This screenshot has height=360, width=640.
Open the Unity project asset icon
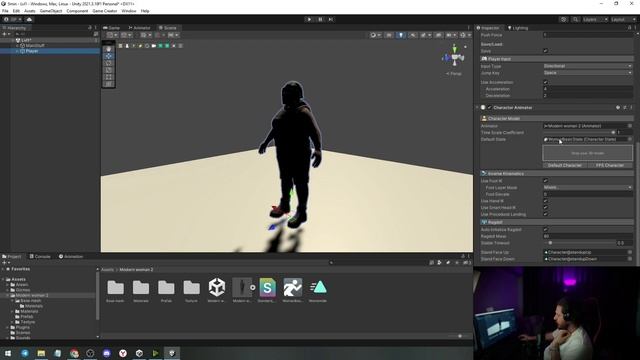pos(217,287)
